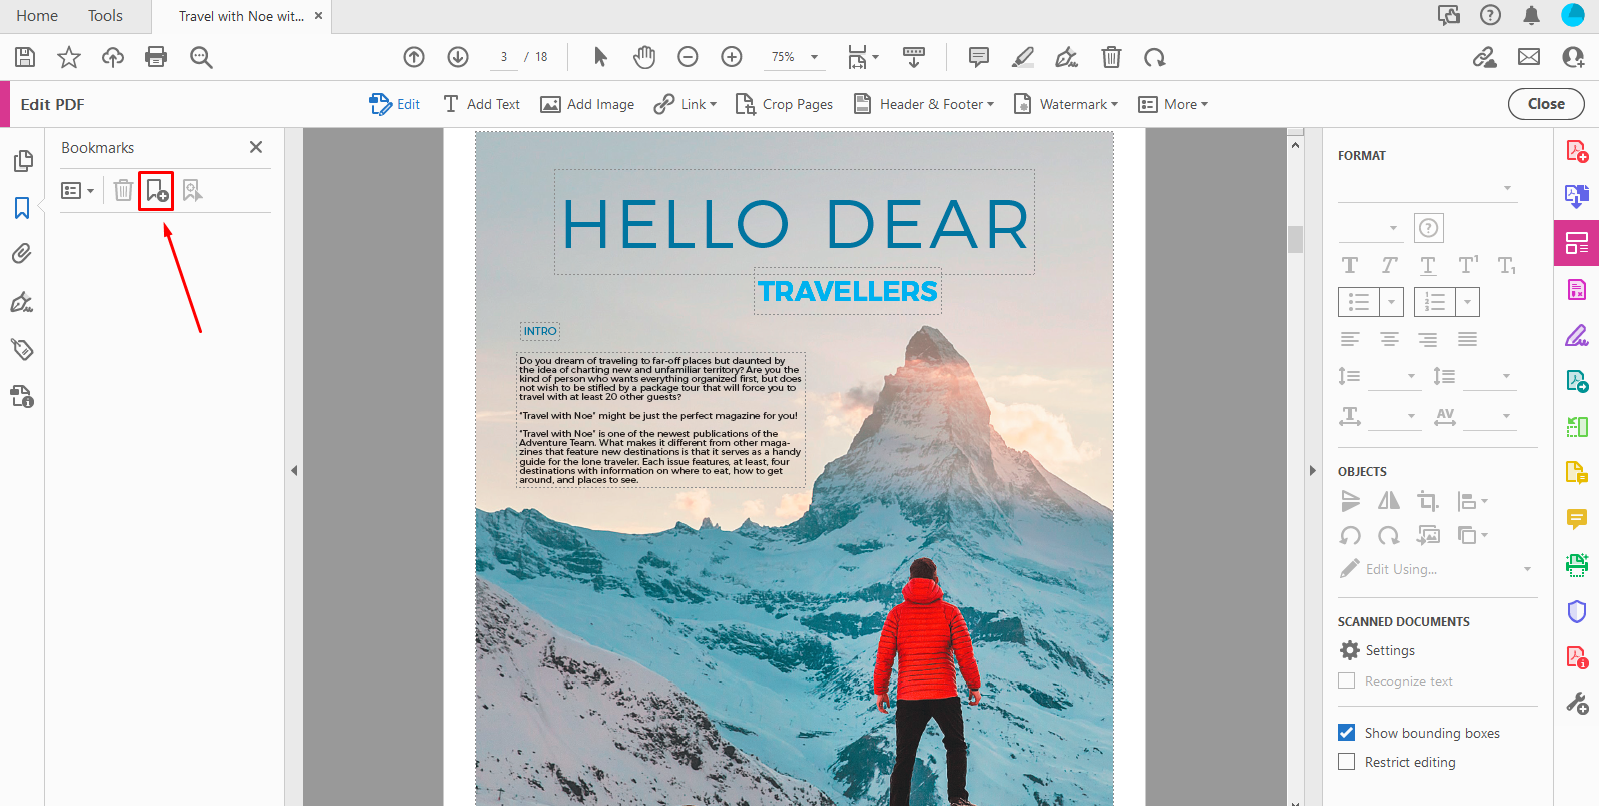Open bookmarks options menu dropdown

tap(78, 190)
